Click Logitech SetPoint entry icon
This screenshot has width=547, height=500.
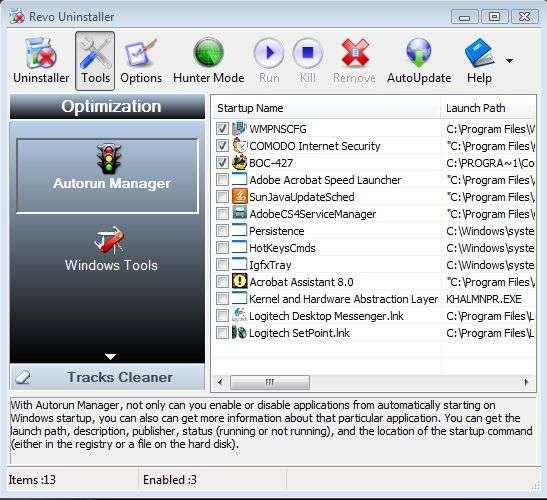[x=239, y=333]
